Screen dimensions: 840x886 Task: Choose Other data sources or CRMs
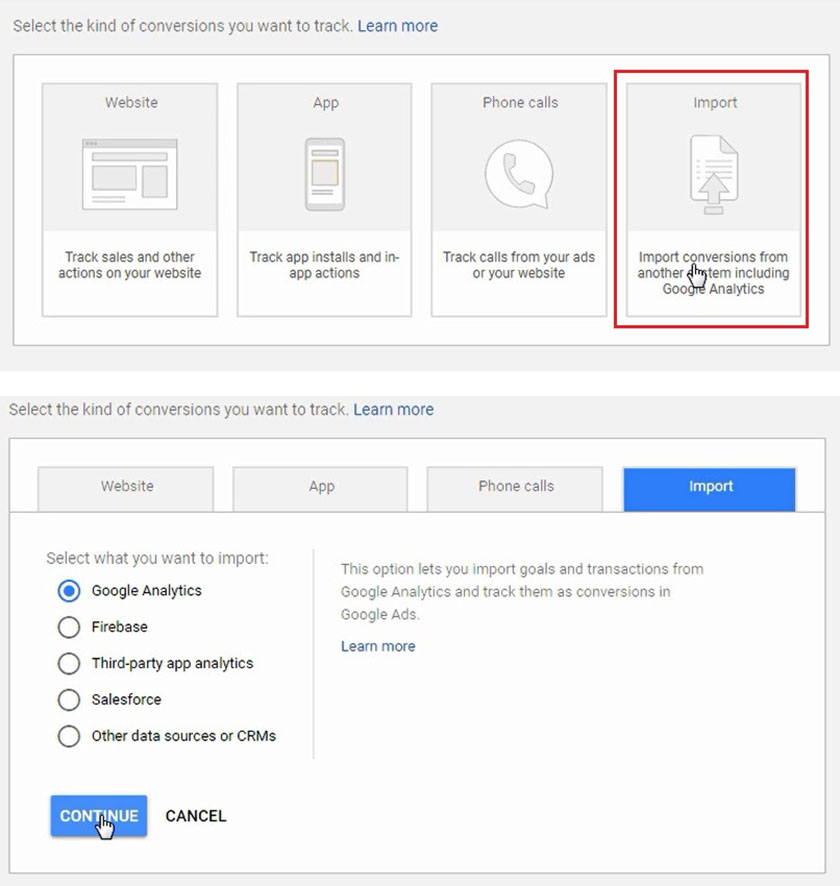(x=69, y=736)
